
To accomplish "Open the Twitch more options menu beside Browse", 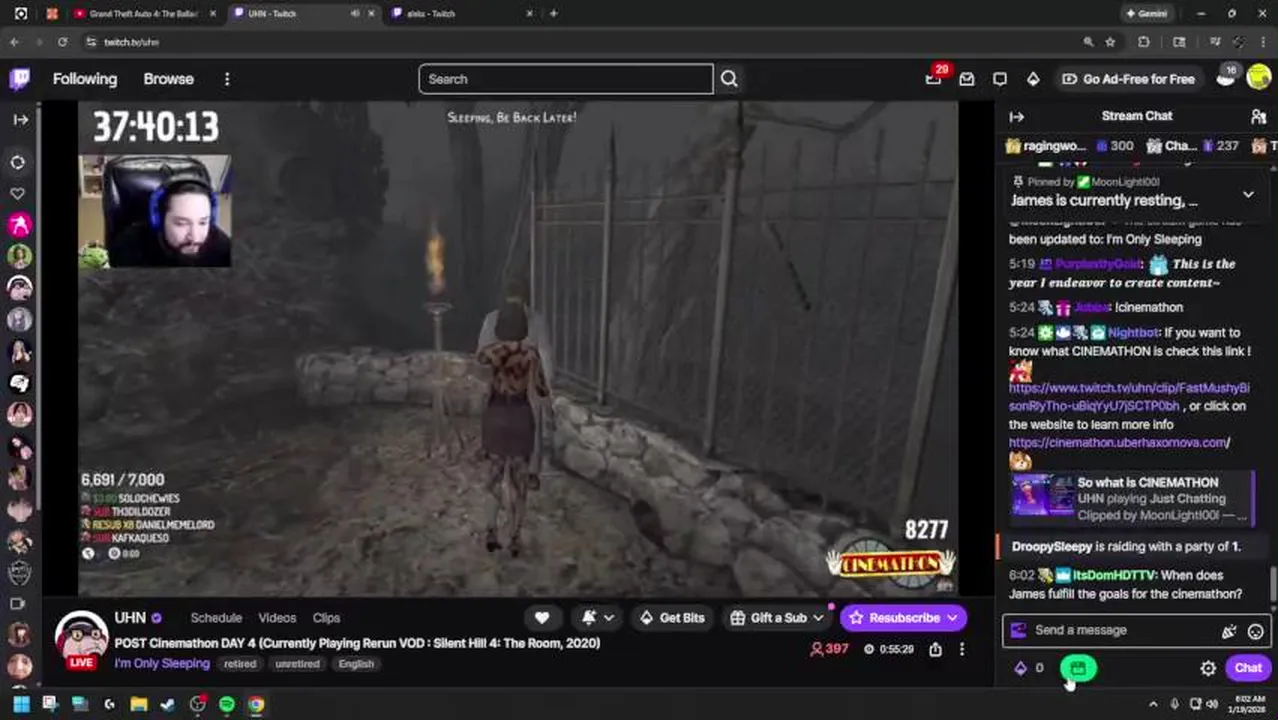I will click(x=227, y=79).
